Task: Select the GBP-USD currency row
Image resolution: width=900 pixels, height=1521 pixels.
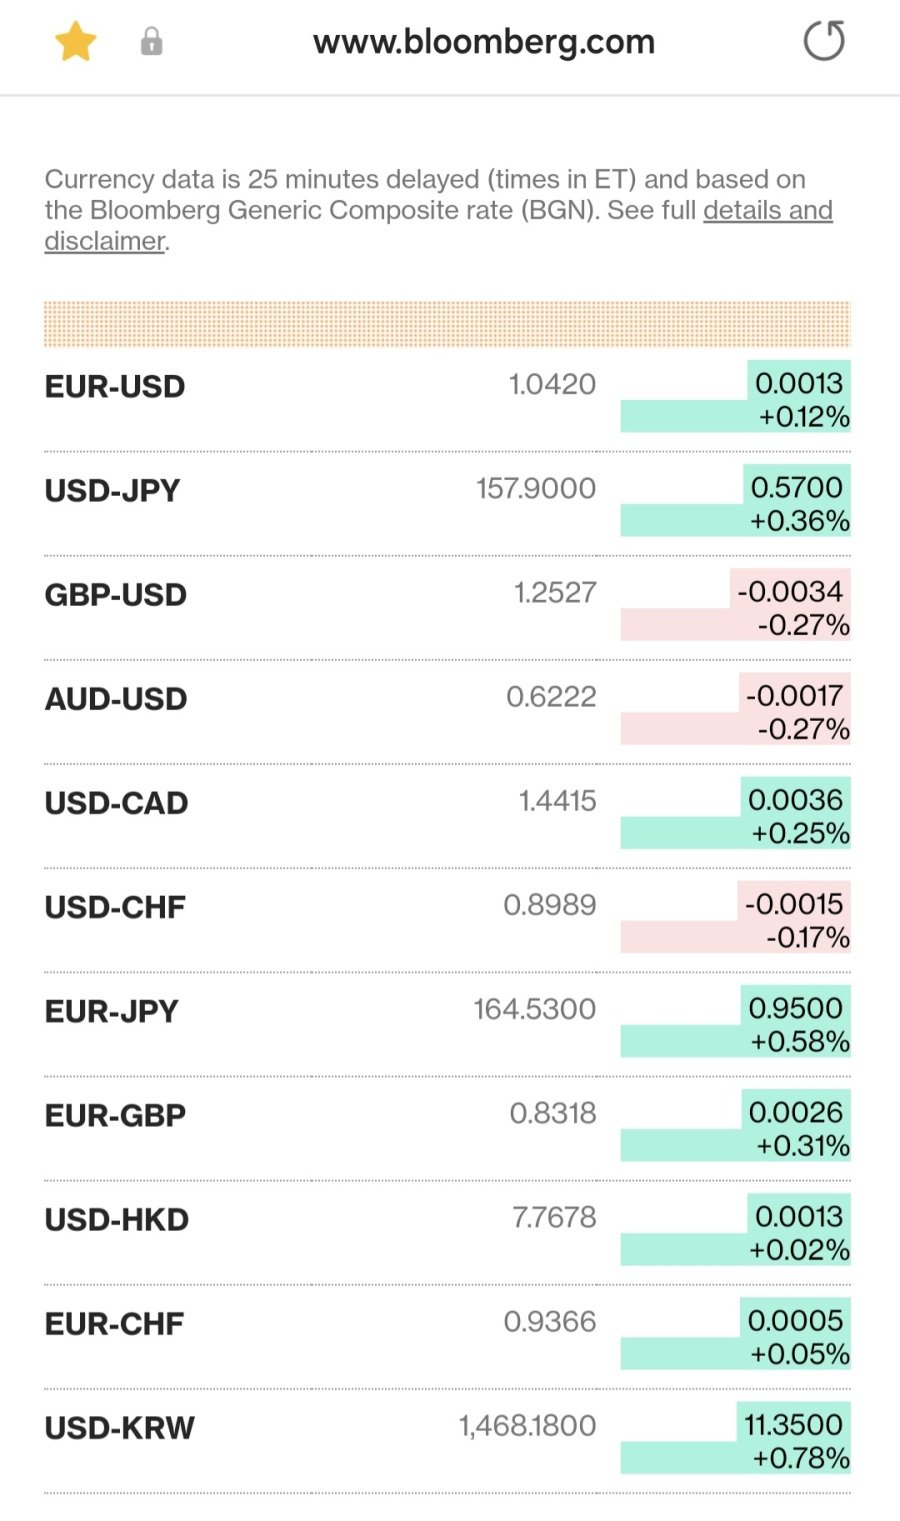Action: (x=116, y=595)
